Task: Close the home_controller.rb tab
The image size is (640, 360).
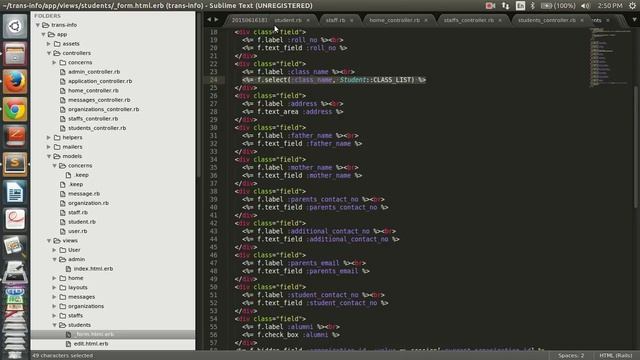Action: (x=426, y=20)
